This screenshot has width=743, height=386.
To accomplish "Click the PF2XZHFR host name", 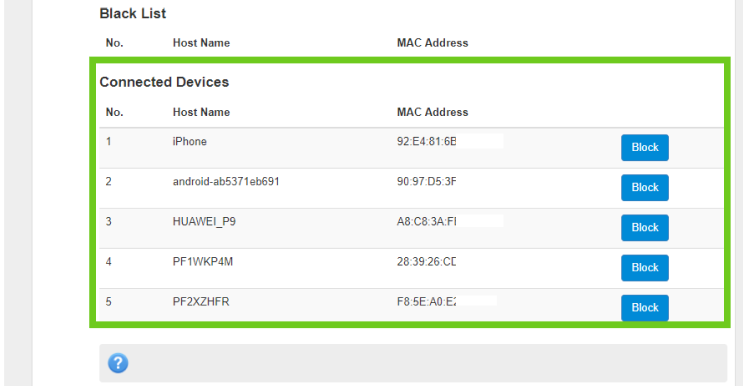I will pyautogui.click(x=201, y=302).
